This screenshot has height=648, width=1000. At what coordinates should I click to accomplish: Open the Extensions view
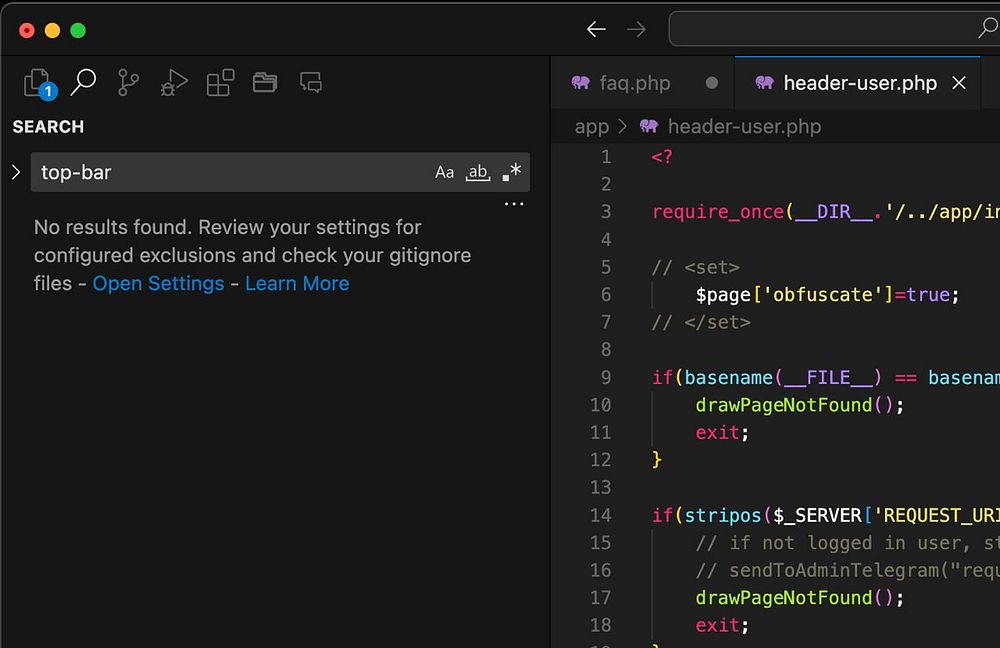click(220, 83)
